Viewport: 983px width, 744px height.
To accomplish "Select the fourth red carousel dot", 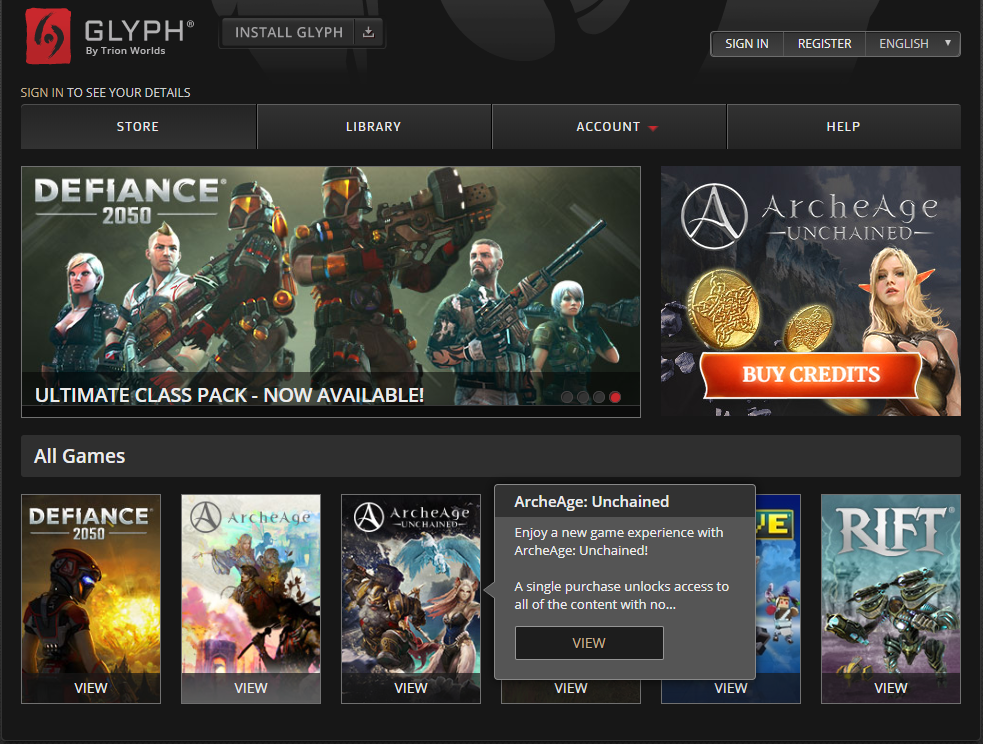I will tap(615, 397).
